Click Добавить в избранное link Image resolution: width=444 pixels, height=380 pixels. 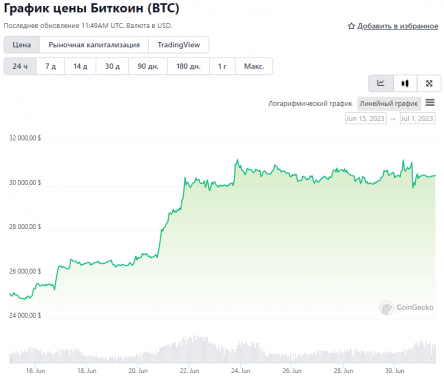click(x=398, y=26)
